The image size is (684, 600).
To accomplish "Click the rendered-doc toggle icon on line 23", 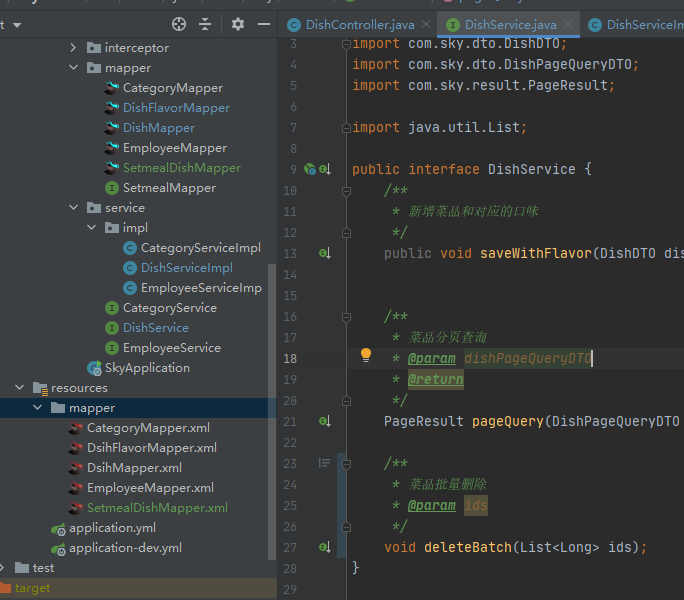I will coord(324,463).
